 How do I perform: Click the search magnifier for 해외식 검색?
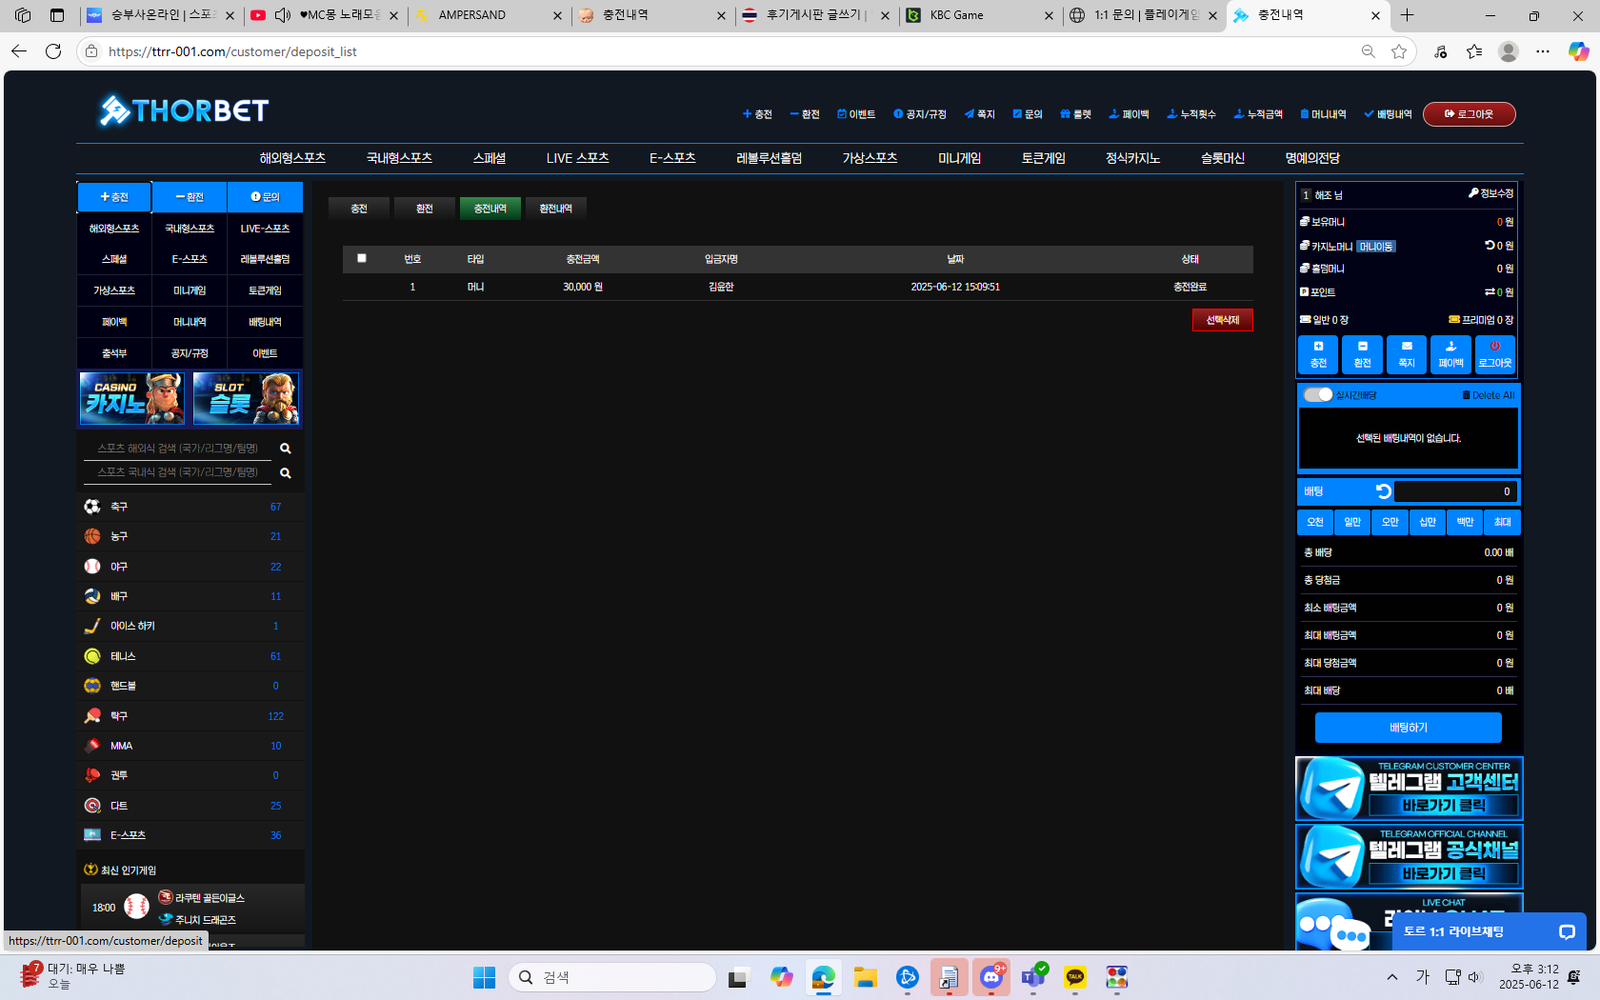pos(285,449)
